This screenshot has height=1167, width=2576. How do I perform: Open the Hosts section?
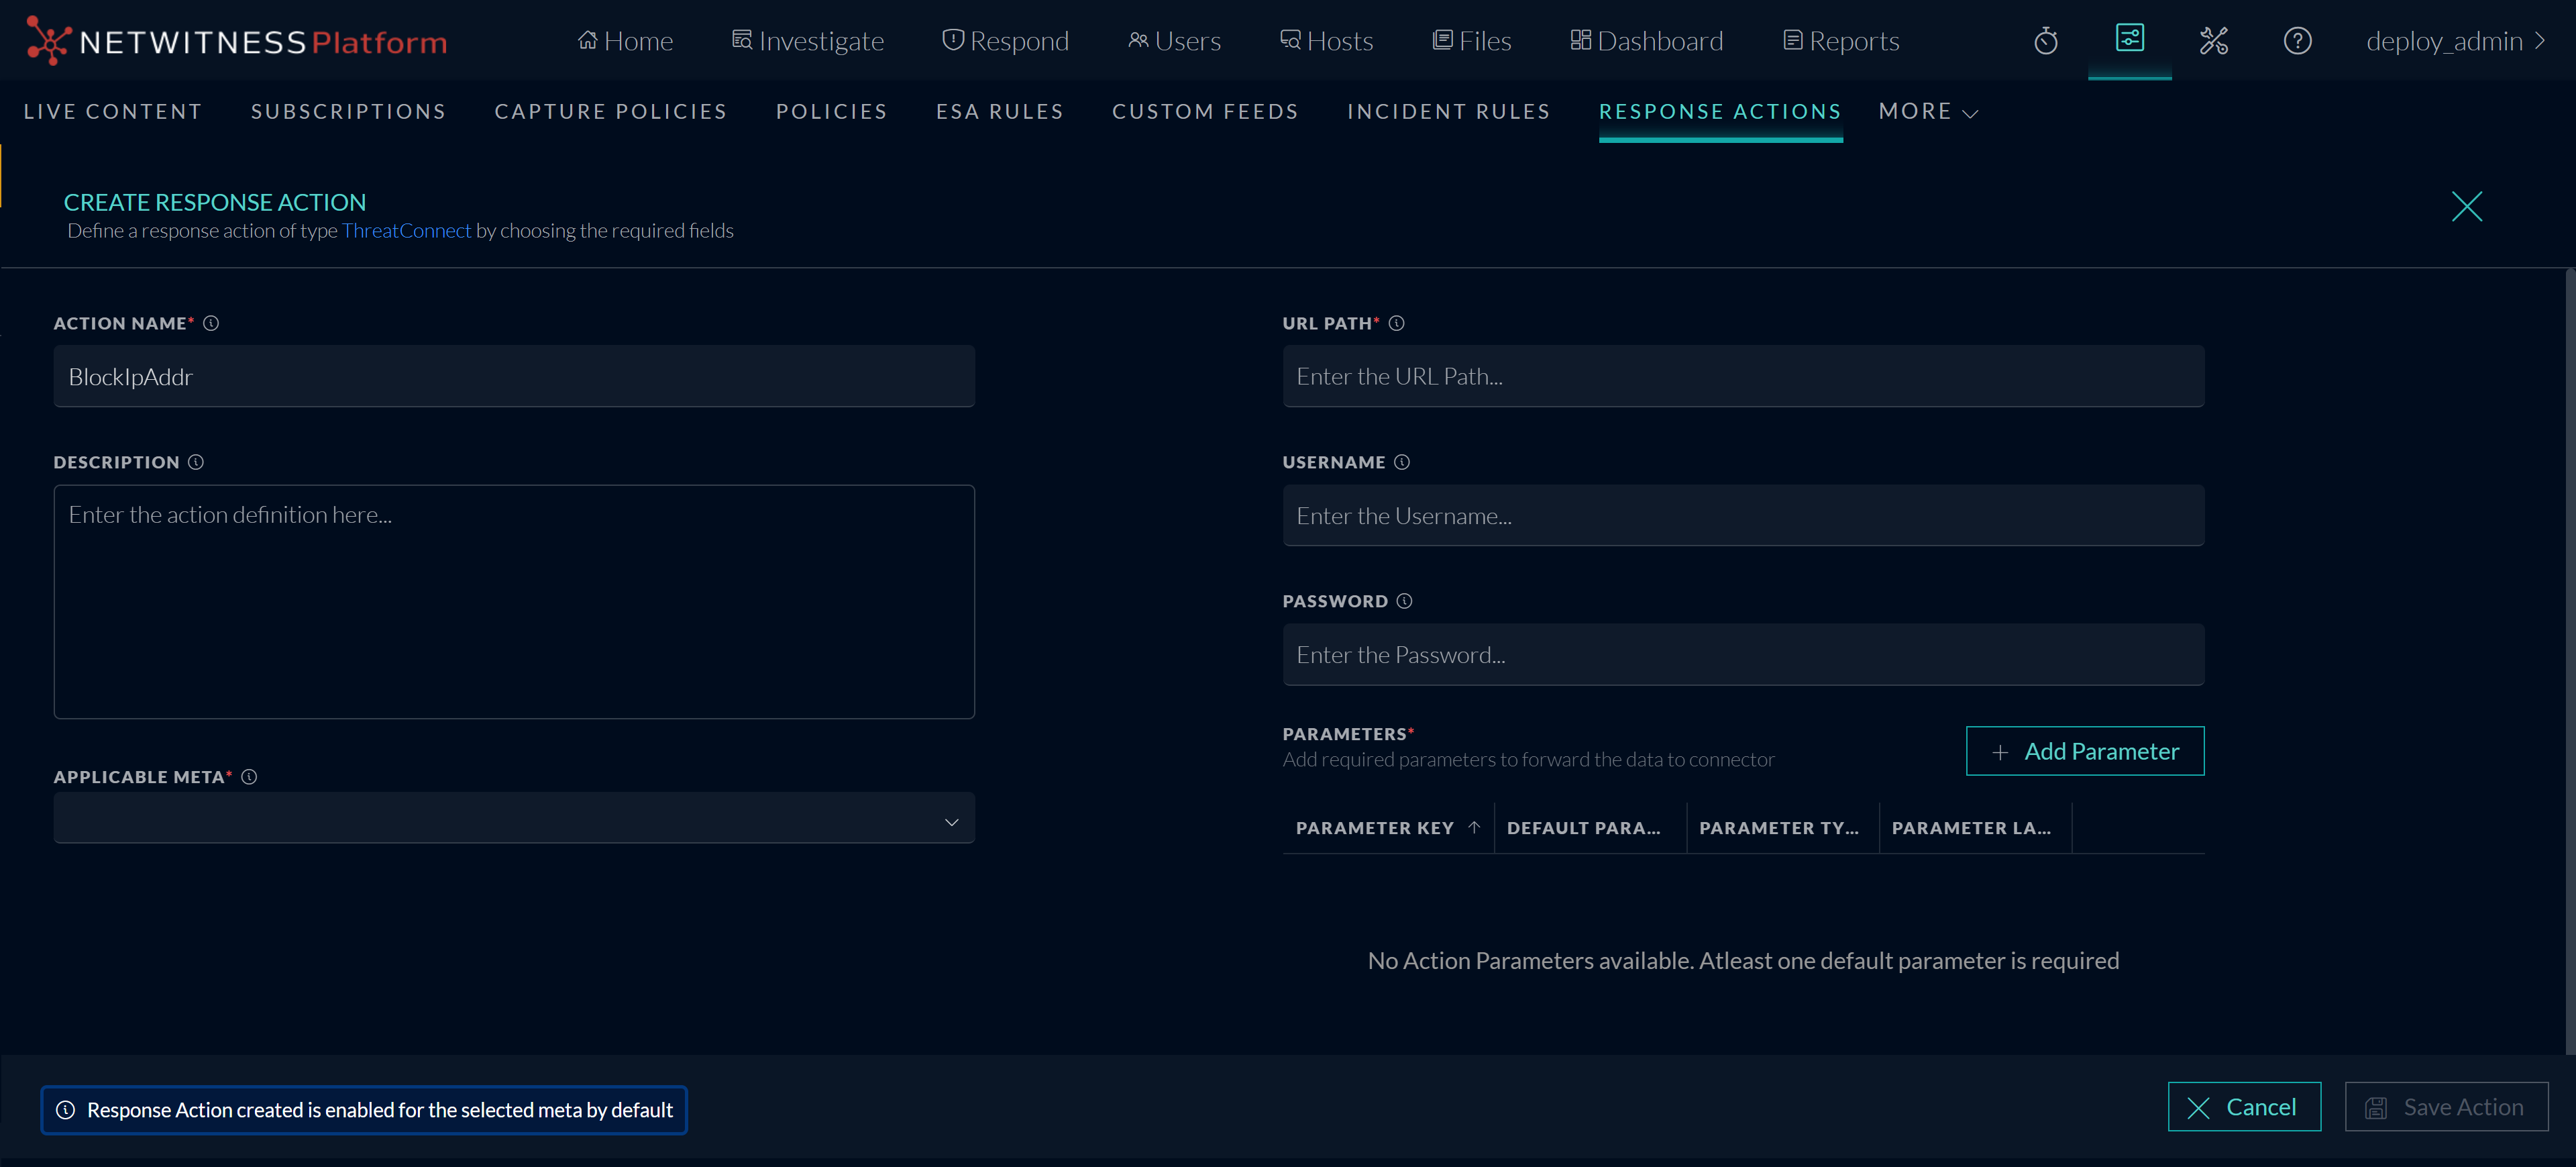coord(1326,40)
